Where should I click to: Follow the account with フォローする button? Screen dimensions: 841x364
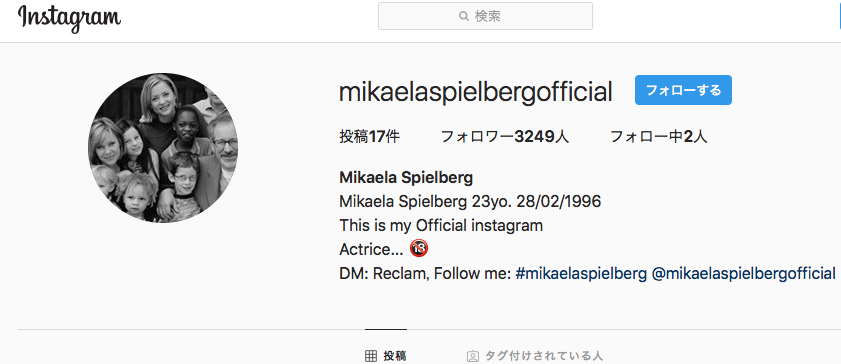(x=683, y=90)
